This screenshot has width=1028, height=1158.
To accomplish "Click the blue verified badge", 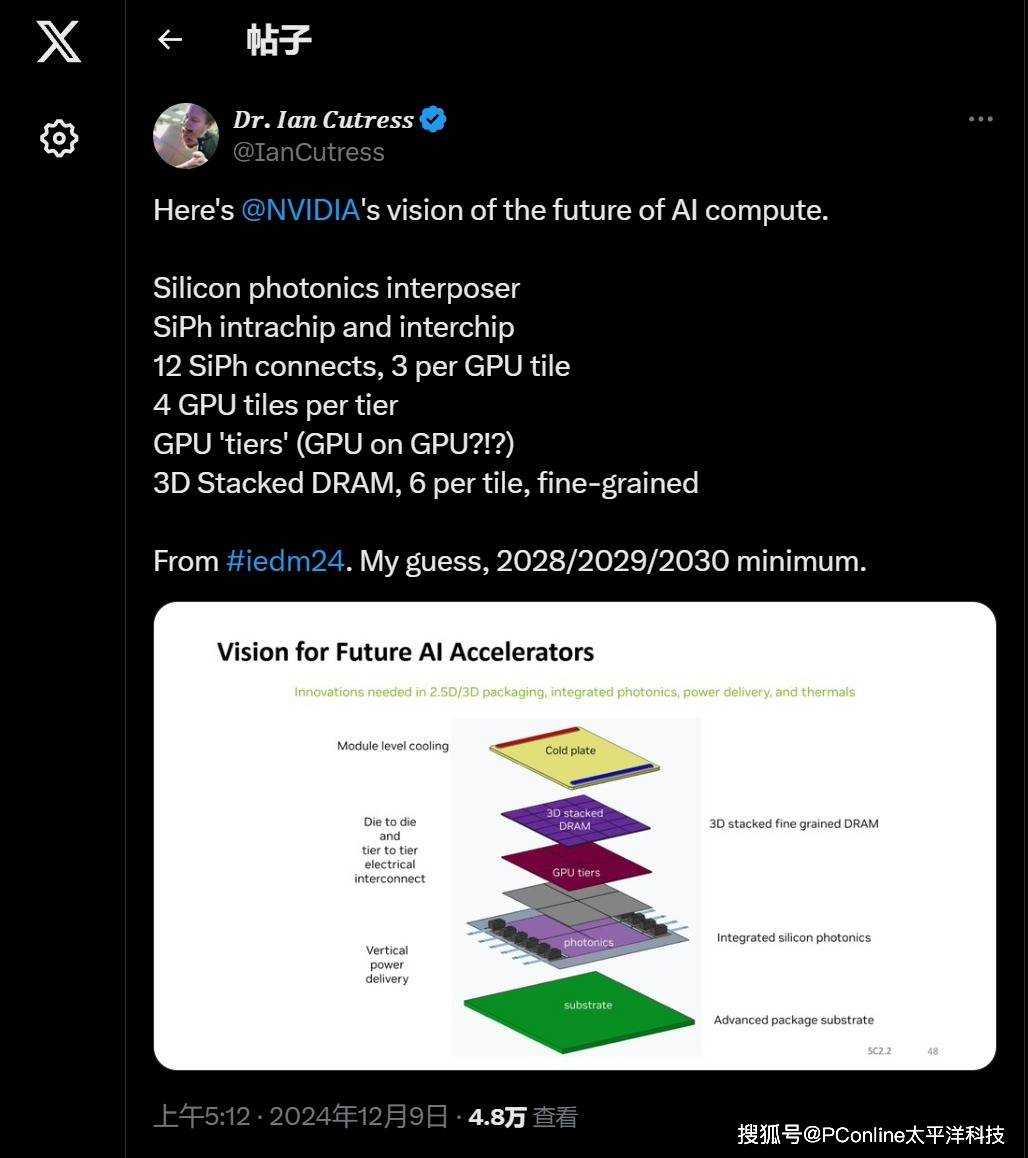I will [433, 120].
